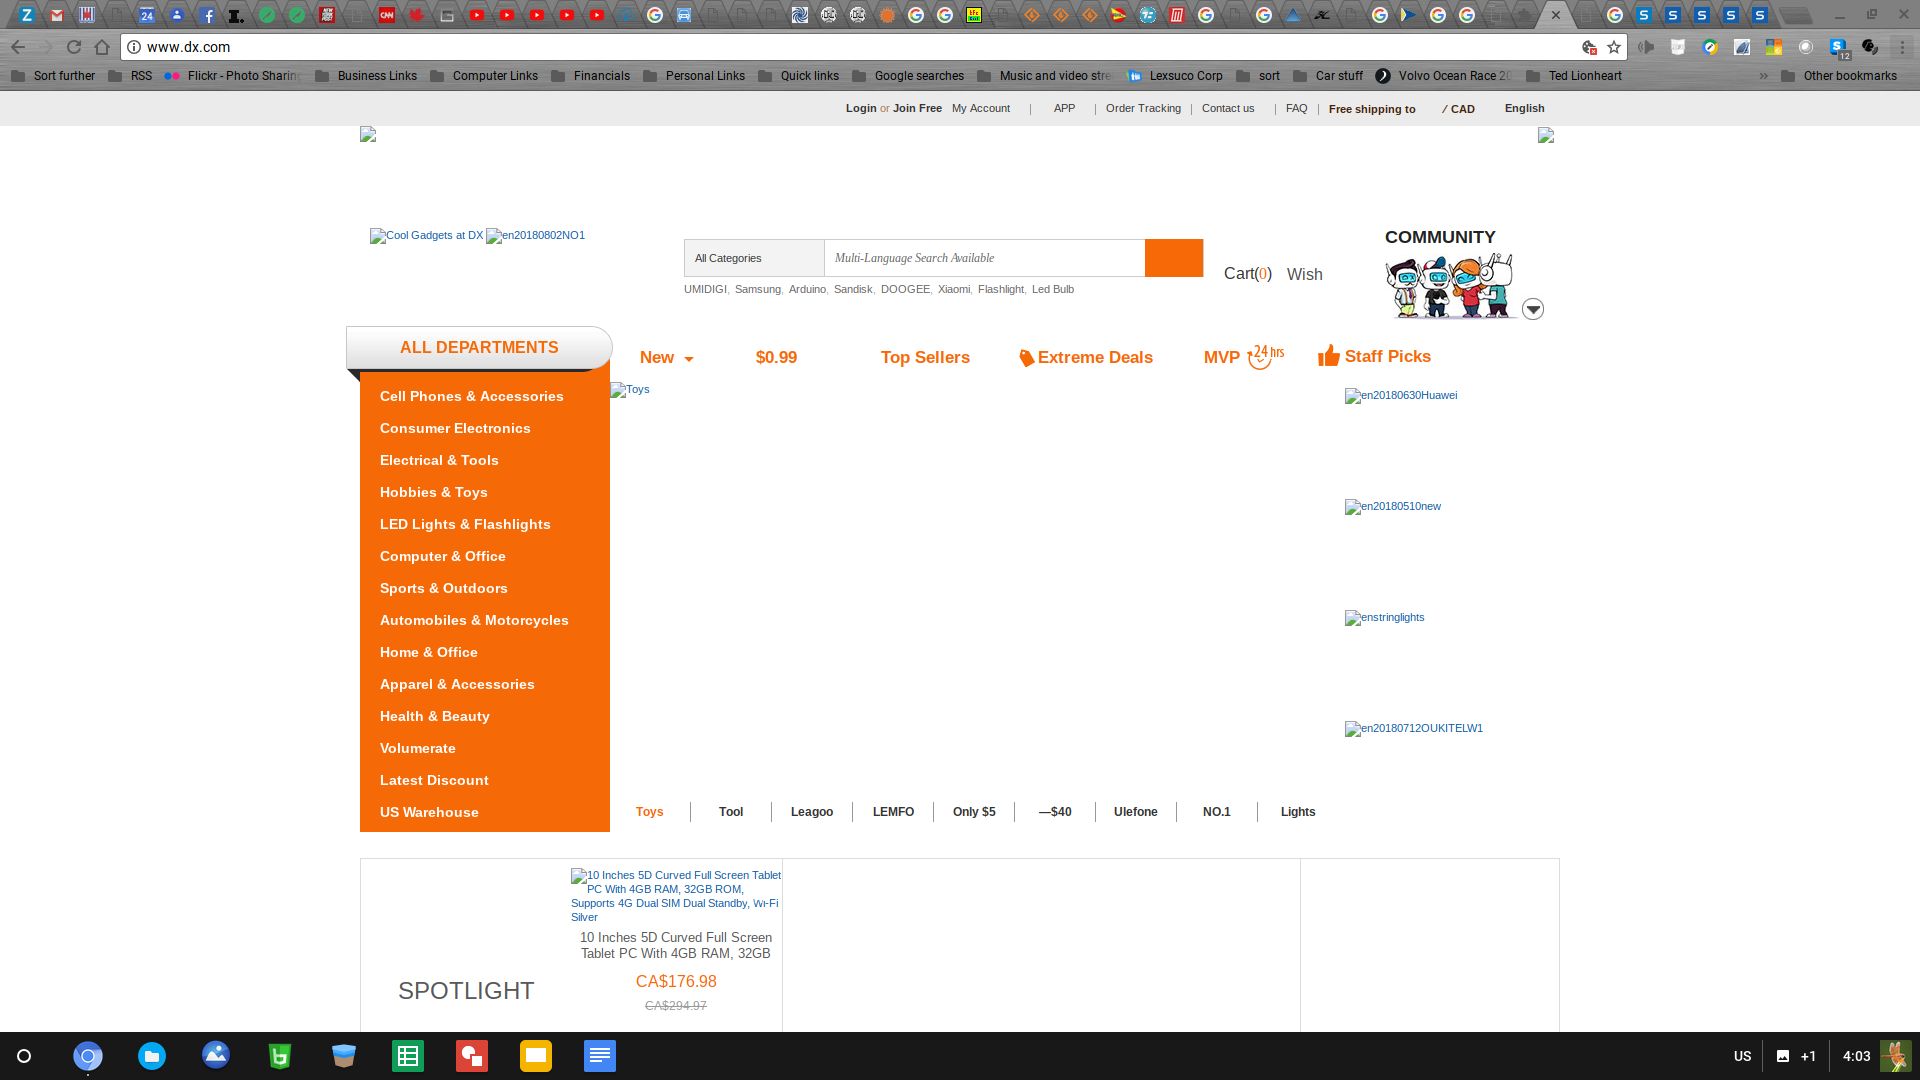Open Consumer Electronics department
The height and width of the screenshot is (1080, 1920).
coord(455,428)
